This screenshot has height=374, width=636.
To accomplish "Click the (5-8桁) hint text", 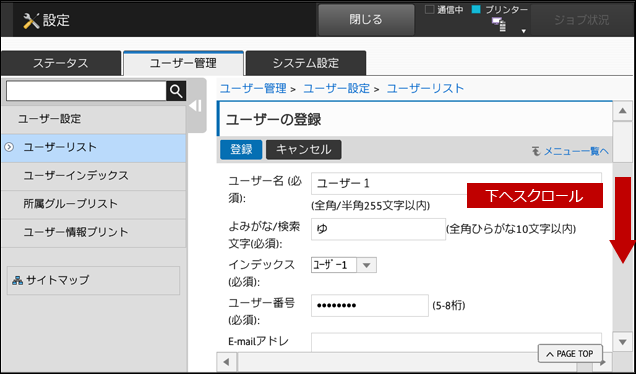I will (x=449, y=306).
